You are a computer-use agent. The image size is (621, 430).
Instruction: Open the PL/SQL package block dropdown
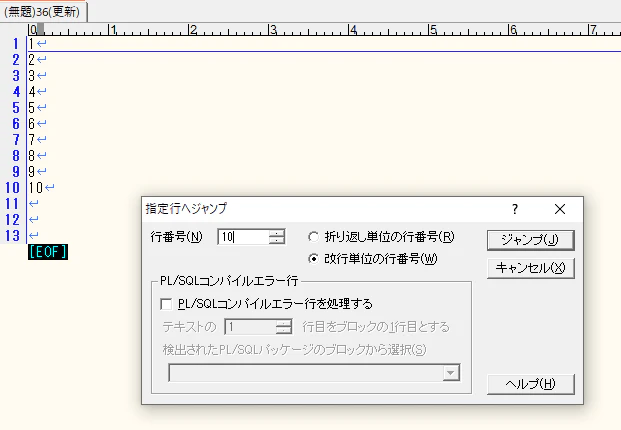(x=451, y=373)
